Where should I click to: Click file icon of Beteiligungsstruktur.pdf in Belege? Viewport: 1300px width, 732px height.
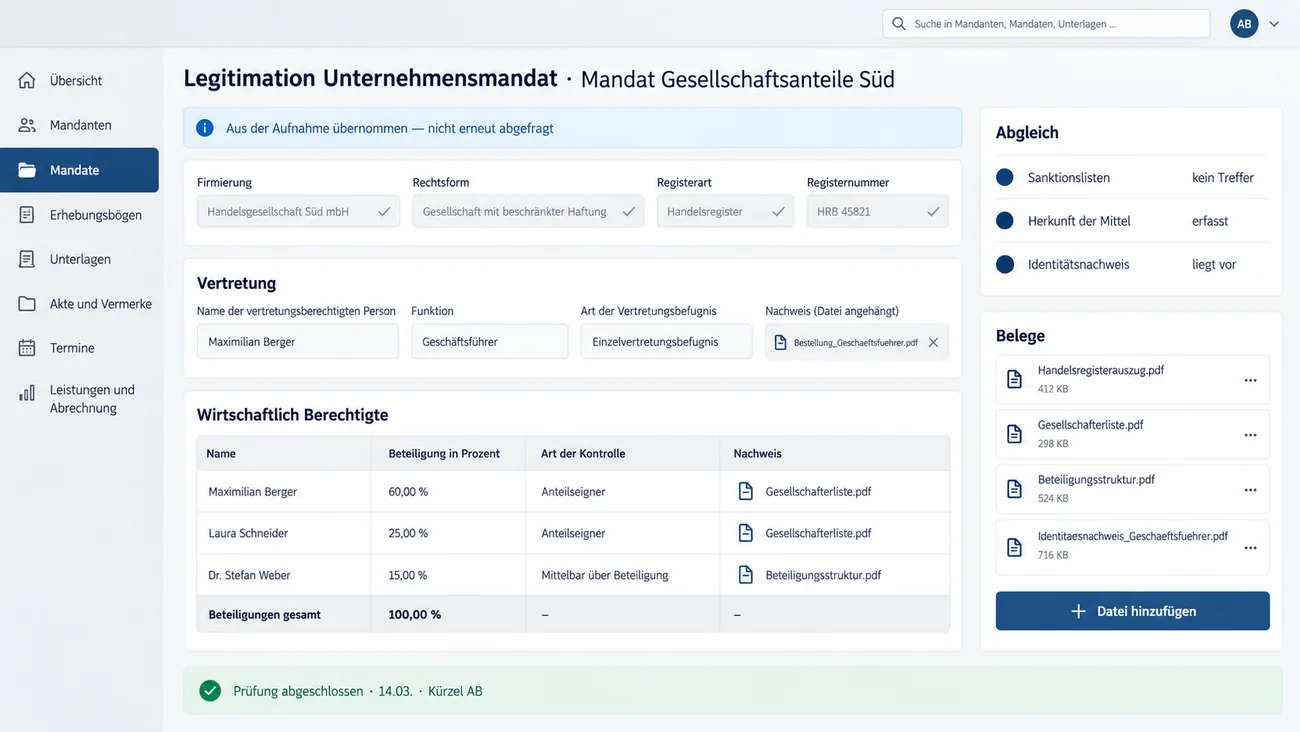pos(1014,489)
